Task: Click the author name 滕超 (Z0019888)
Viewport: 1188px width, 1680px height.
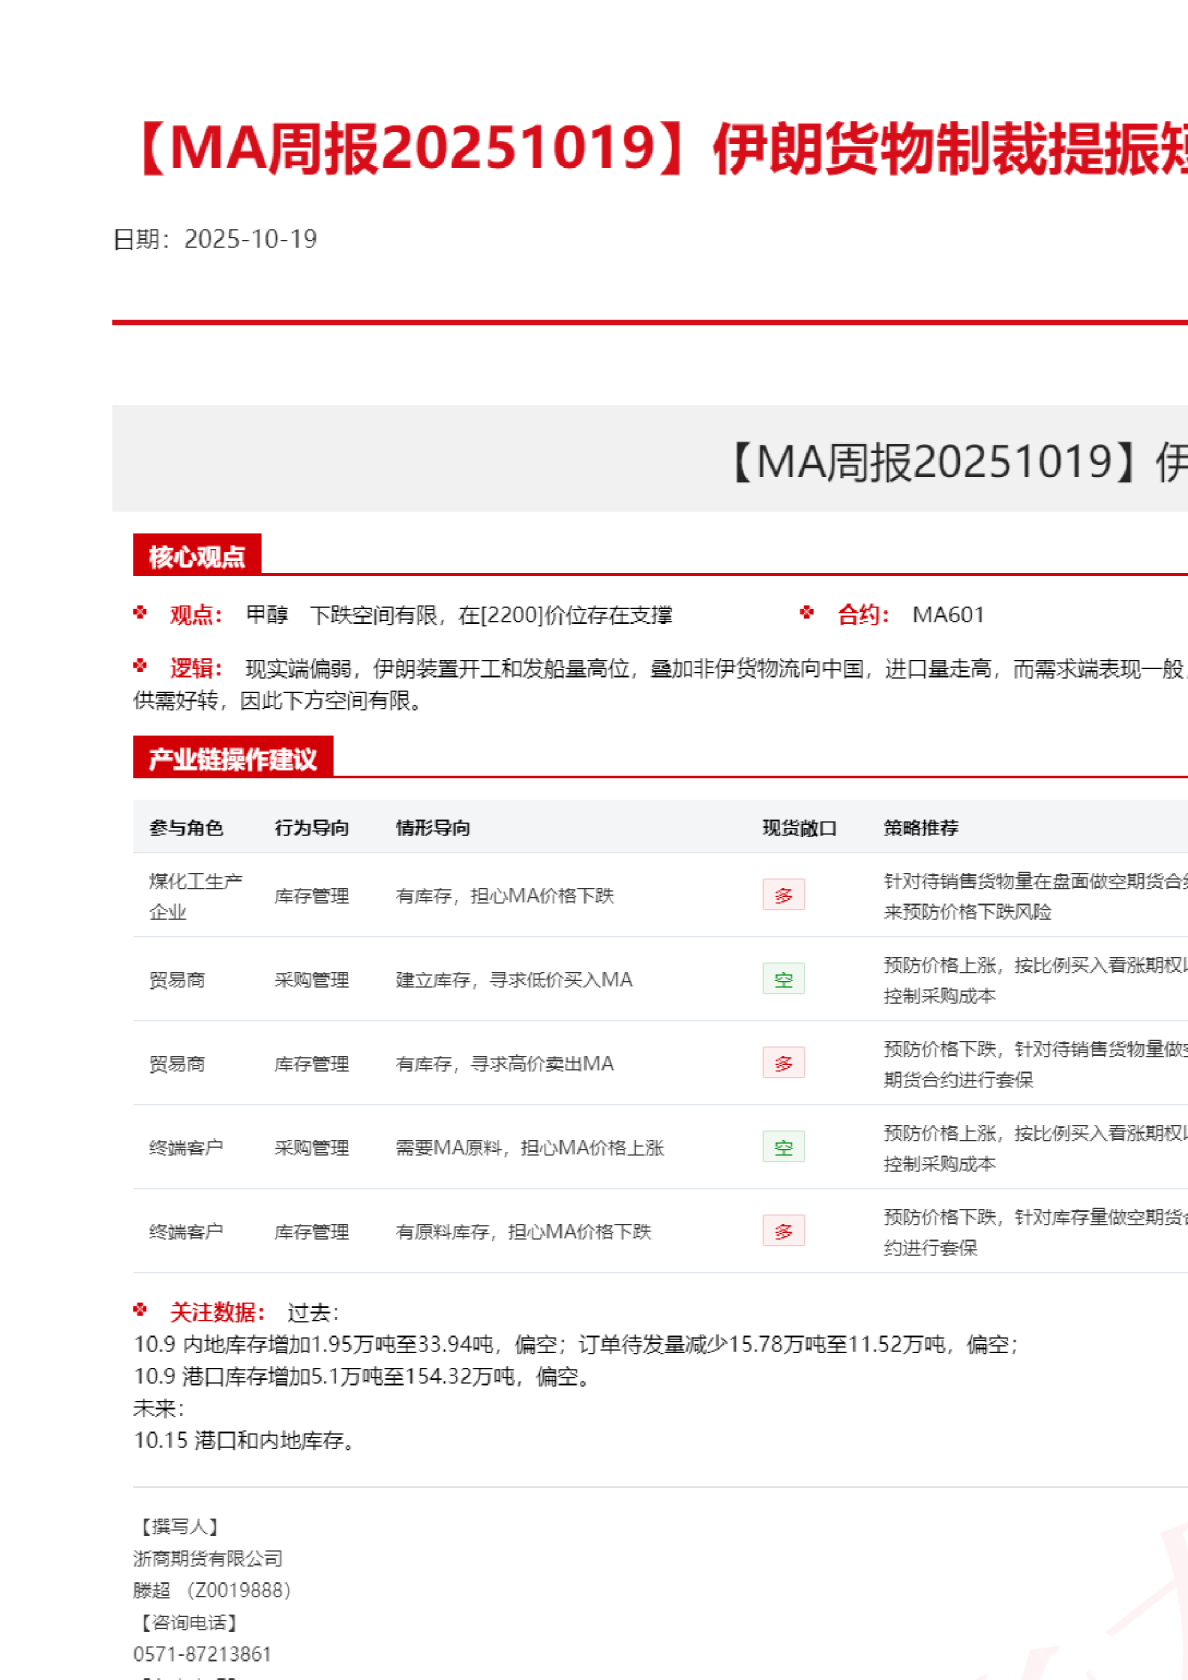Action: [212, 1590]
